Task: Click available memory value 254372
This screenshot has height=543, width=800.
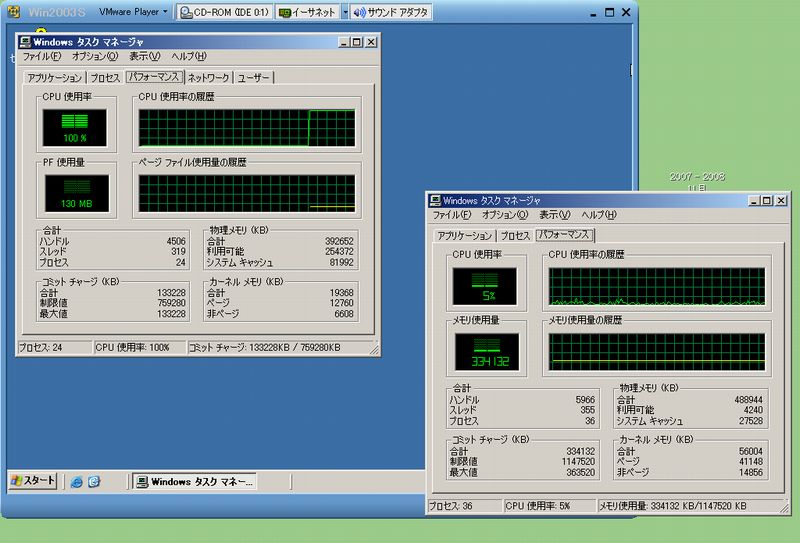Action: (339, 252)
